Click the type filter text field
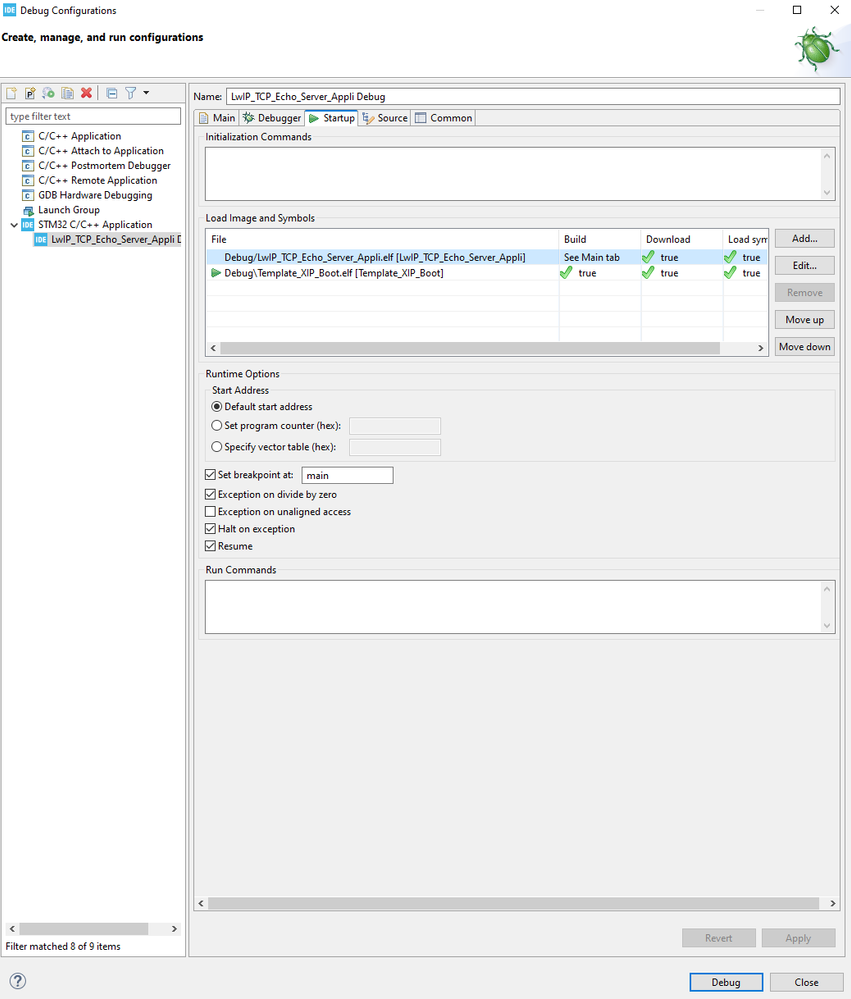Screen dimensions: 851x999 click(93, 117)
